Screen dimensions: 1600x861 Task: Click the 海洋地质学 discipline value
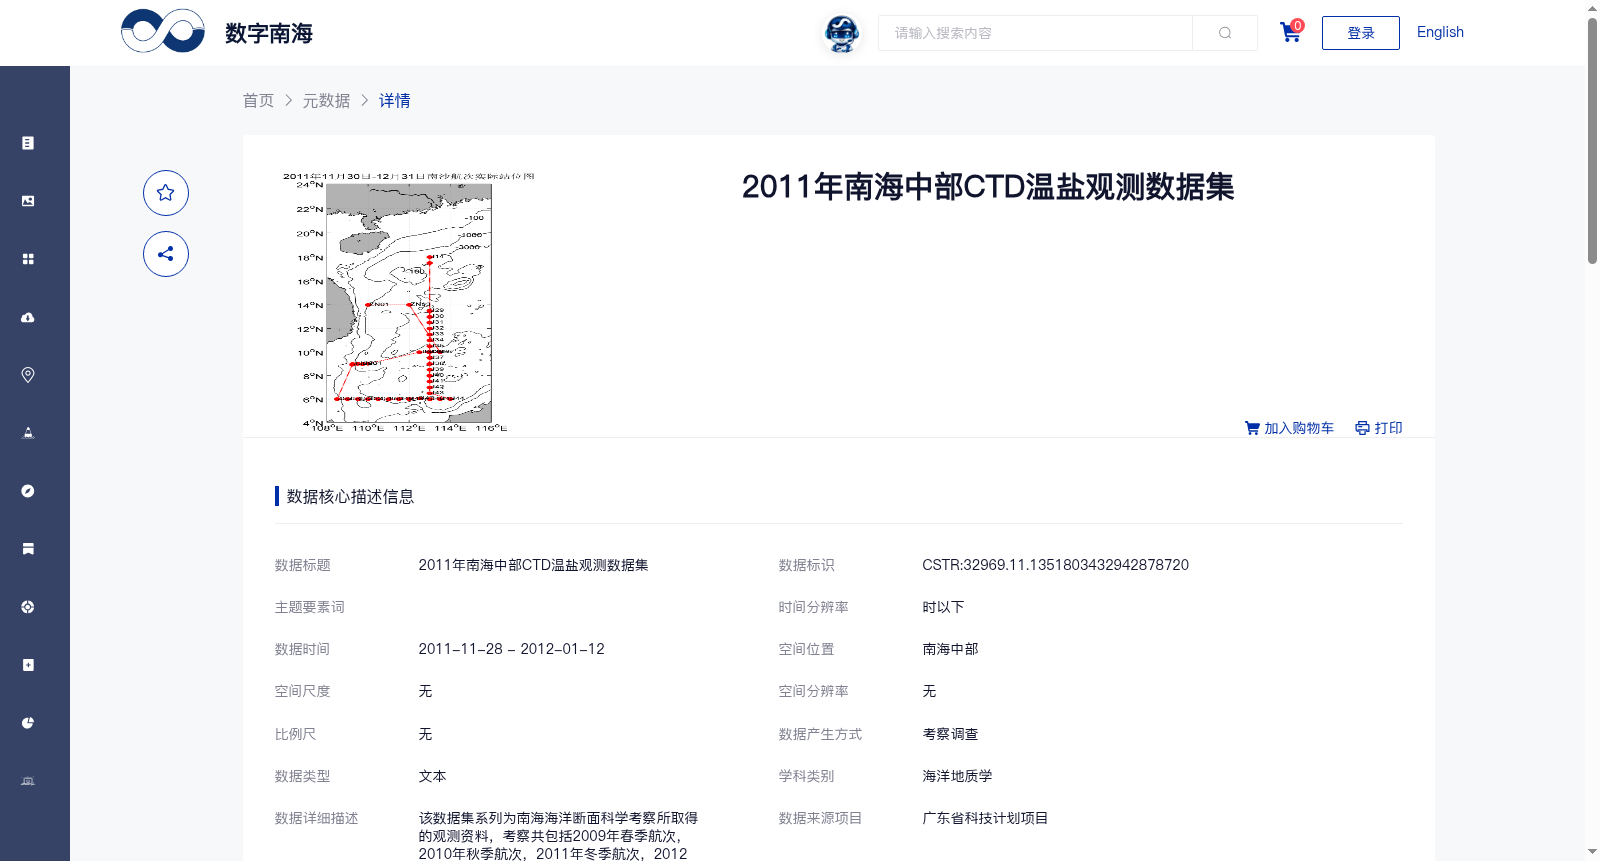(x=957, y=776)
